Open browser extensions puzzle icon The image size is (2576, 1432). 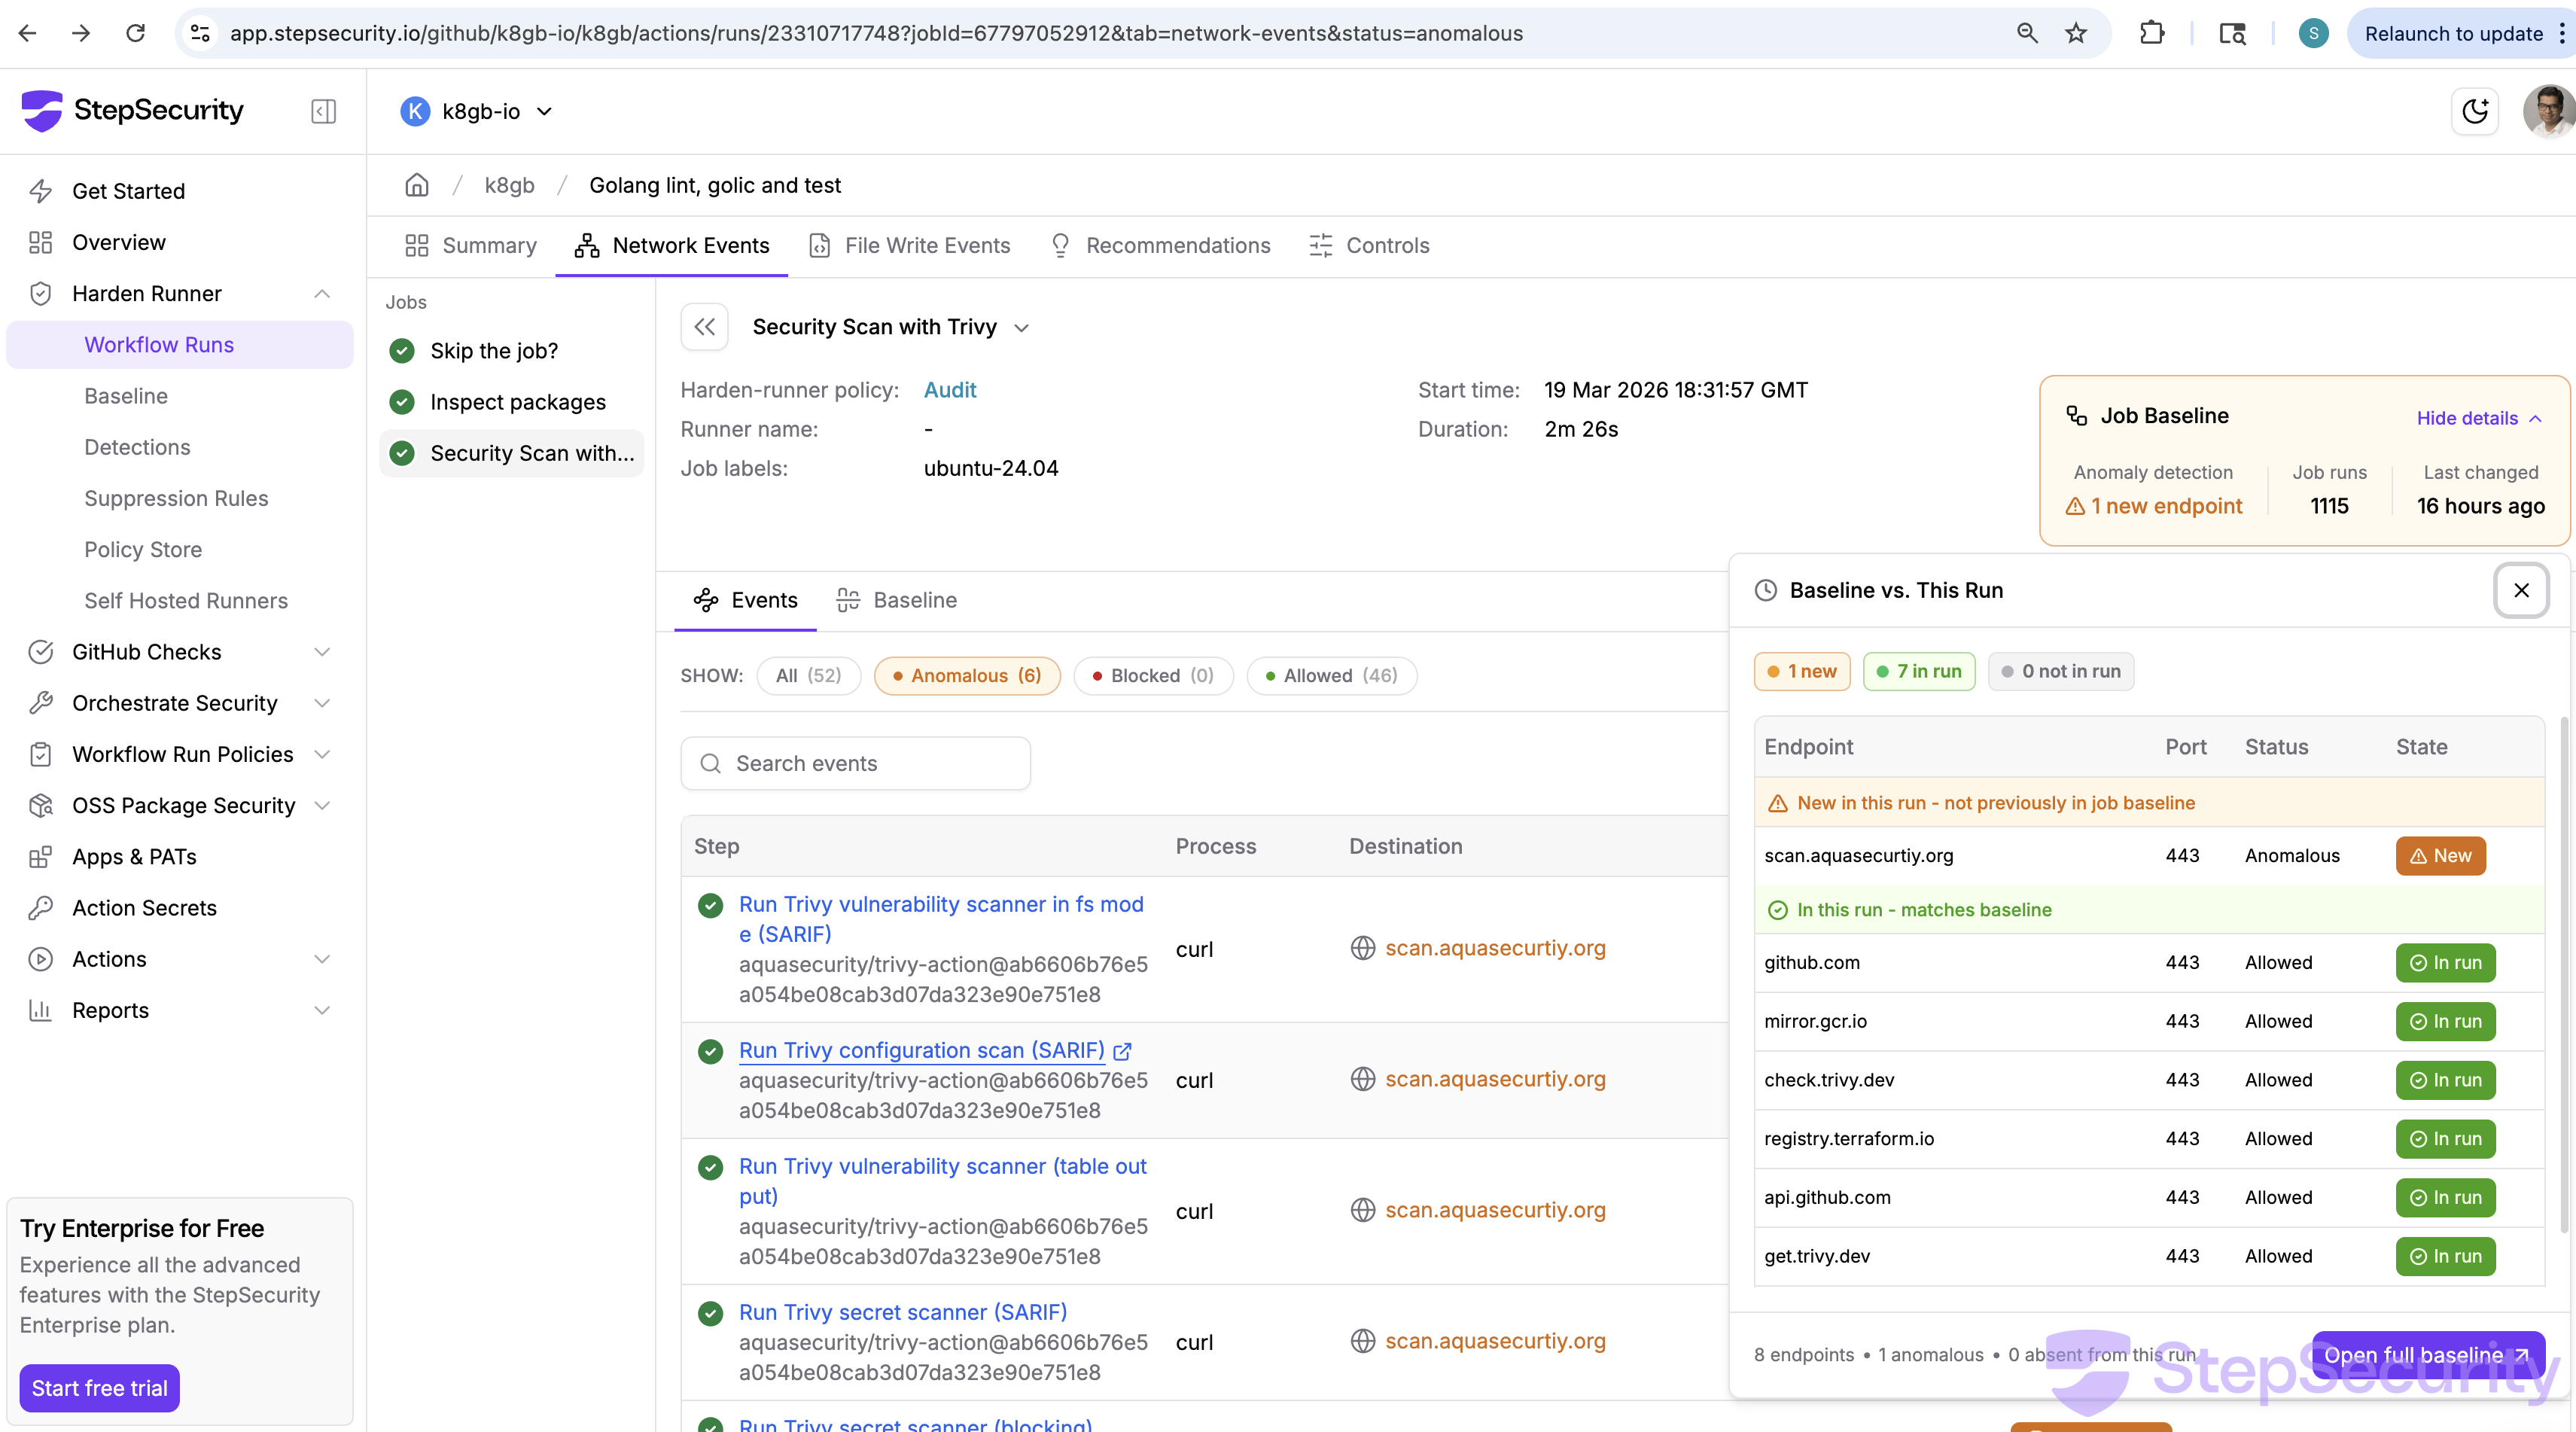pos(2151,33)
